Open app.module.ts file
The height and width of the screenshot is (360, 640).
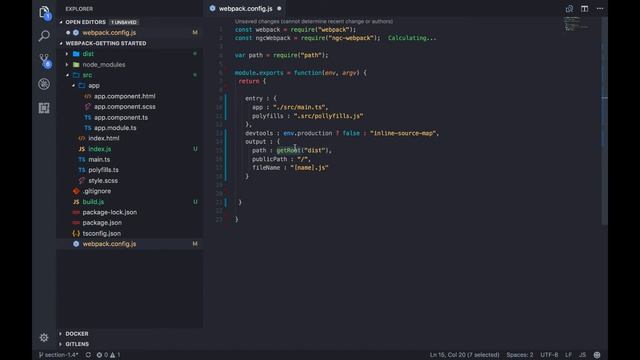click(x=115, y=128)
